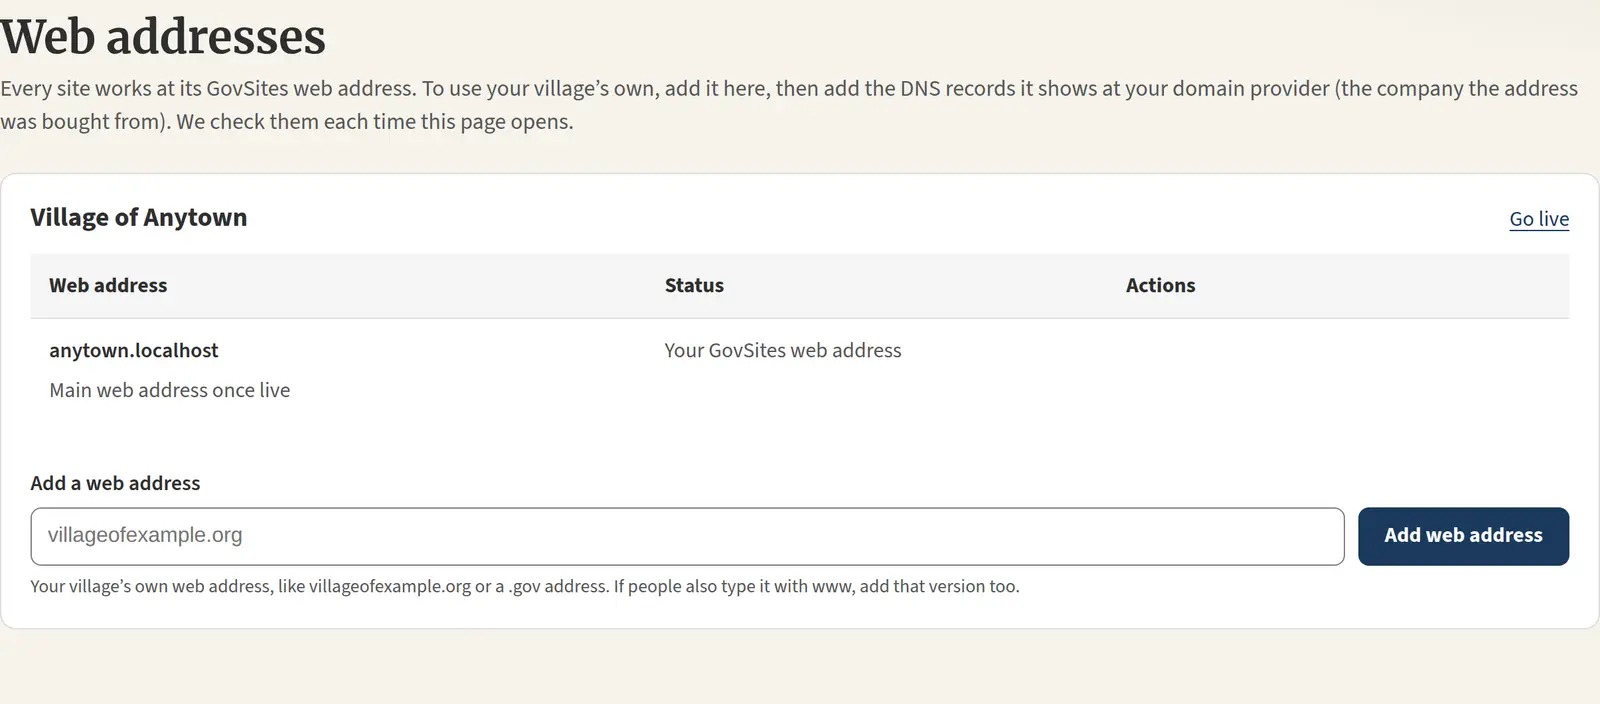The width and height of the screenshot is (1600, 704).
Task: Click 'Your GovSites web address' status text
Action: [x=783, y=351]
